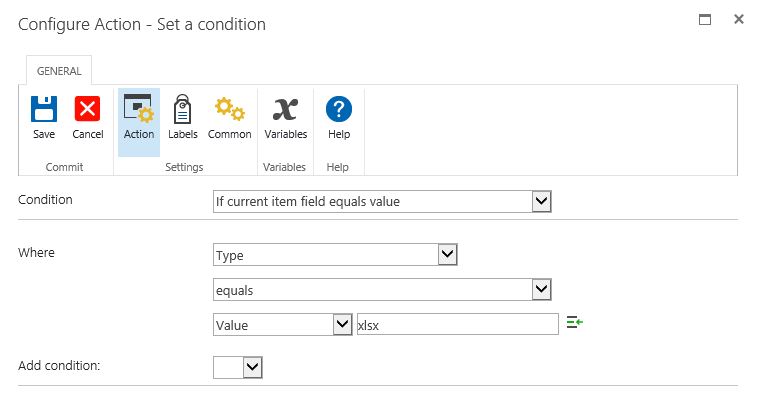Open the Variables icon
759x397 pixels.
click(x=285, y=109)
